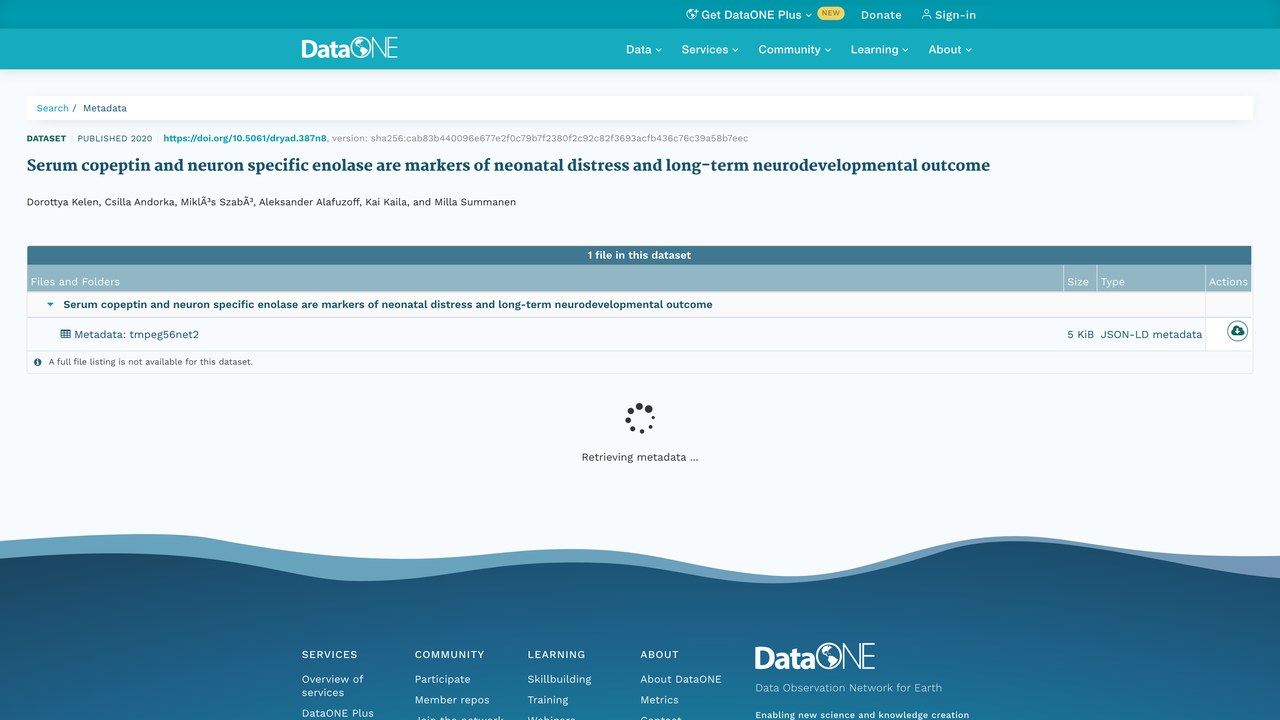Open the Overview of services footer link
Viewport: 1280px width, 720px height.
pos(333,685)
